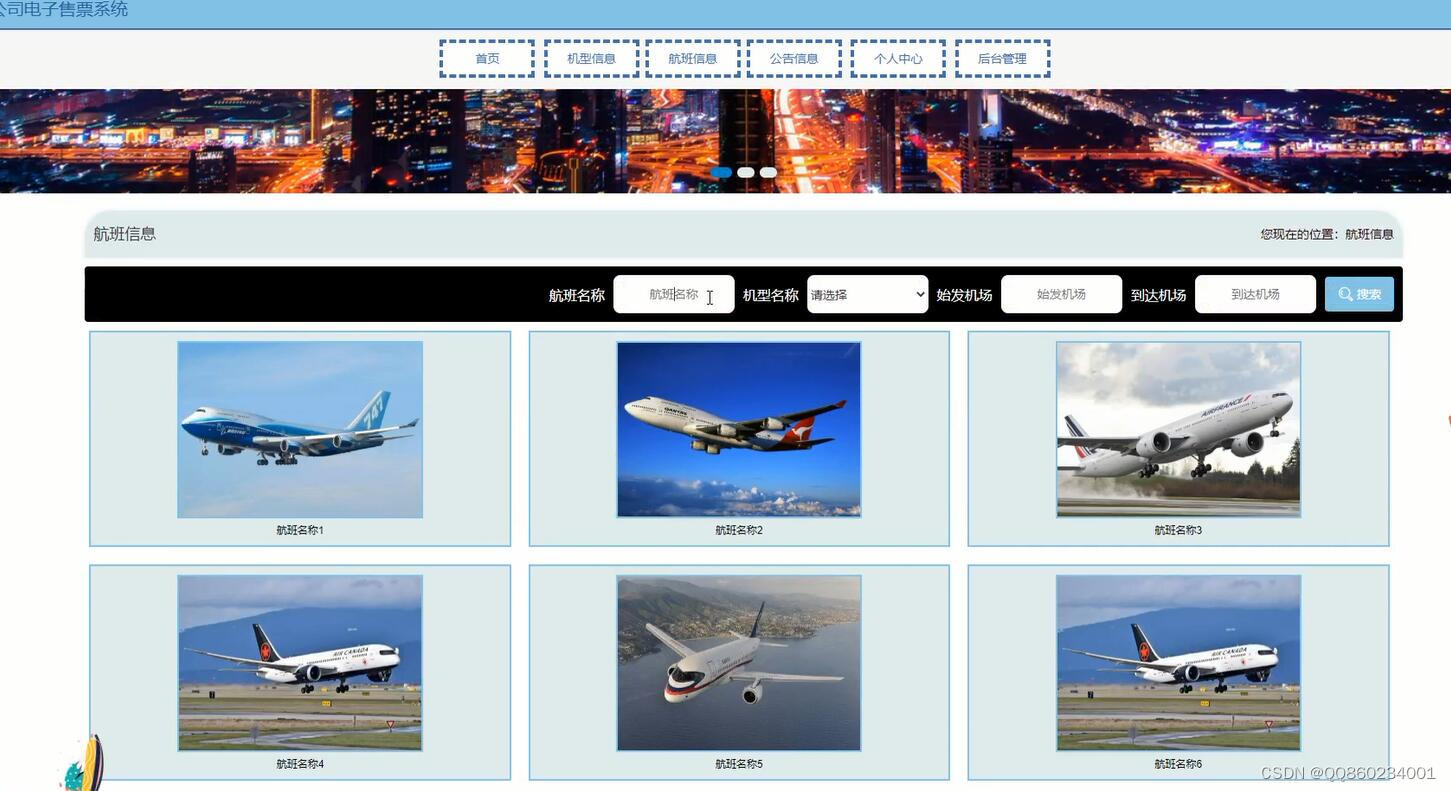Click the 航班信息 breadcrumb location text
Viewport: 1451px width, 791px height.
(1369, 234)
